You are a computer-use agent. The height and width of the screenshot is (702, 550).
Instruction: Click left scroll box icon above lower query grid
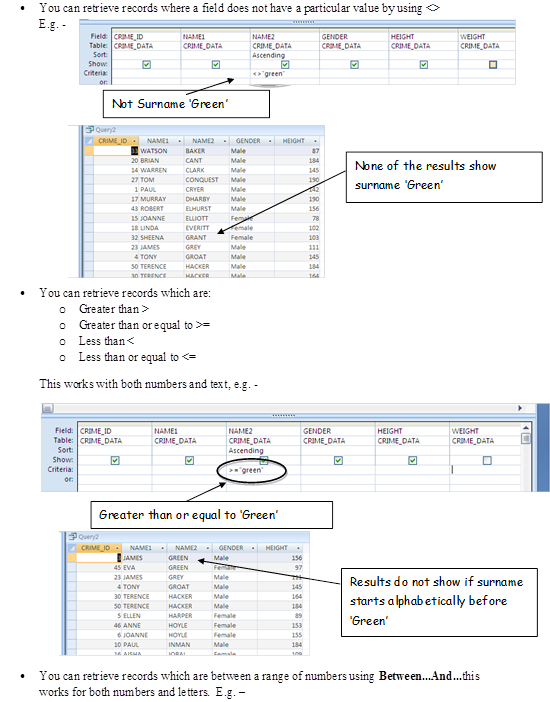(48, 408)
